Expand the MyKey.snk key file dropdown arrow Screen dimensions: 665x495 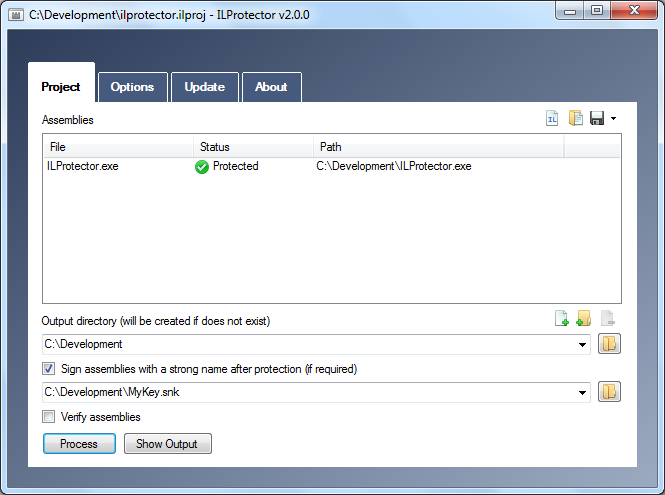point(583,392)
